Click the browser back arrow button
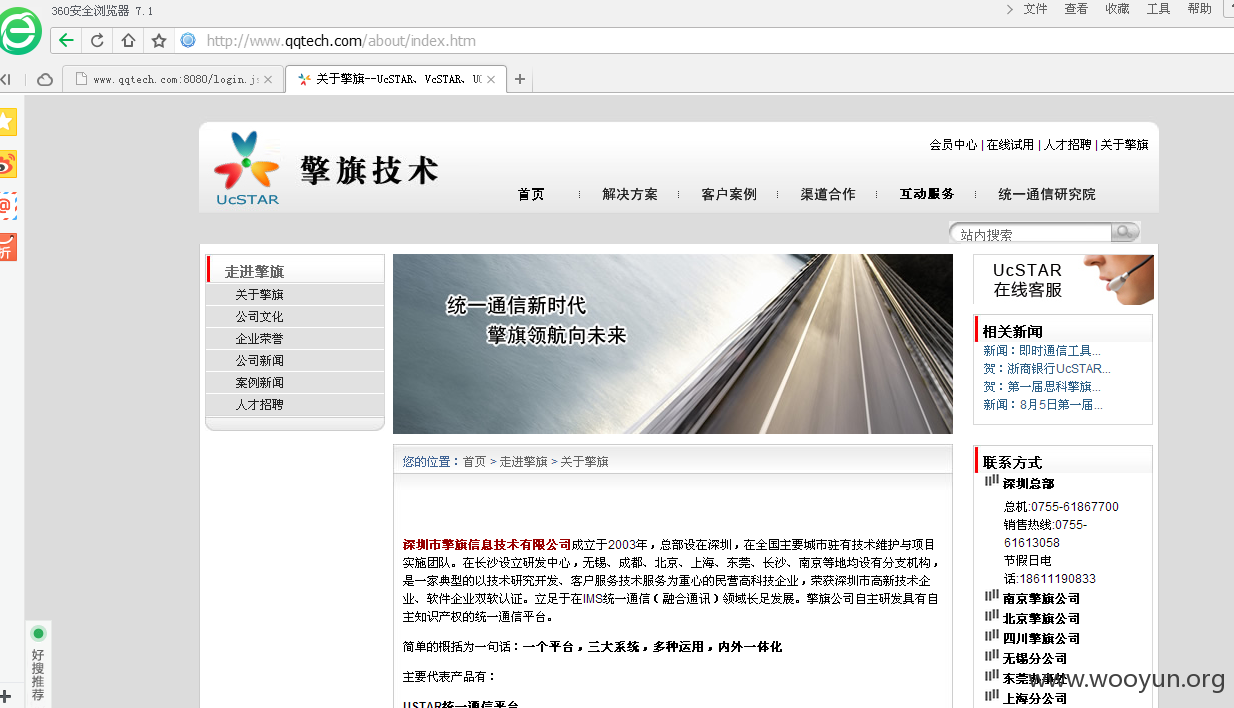The image size is (1234, 708). click(66, 41)
